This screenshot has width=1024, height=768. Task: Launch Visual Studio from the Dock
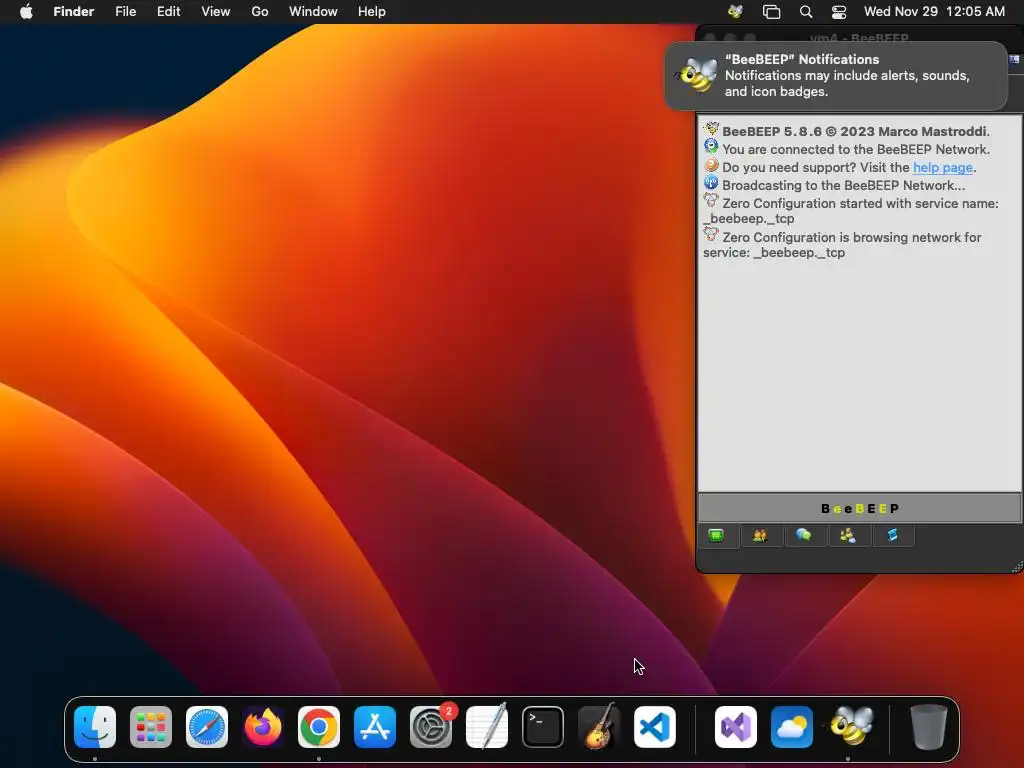tap(736, 727)
